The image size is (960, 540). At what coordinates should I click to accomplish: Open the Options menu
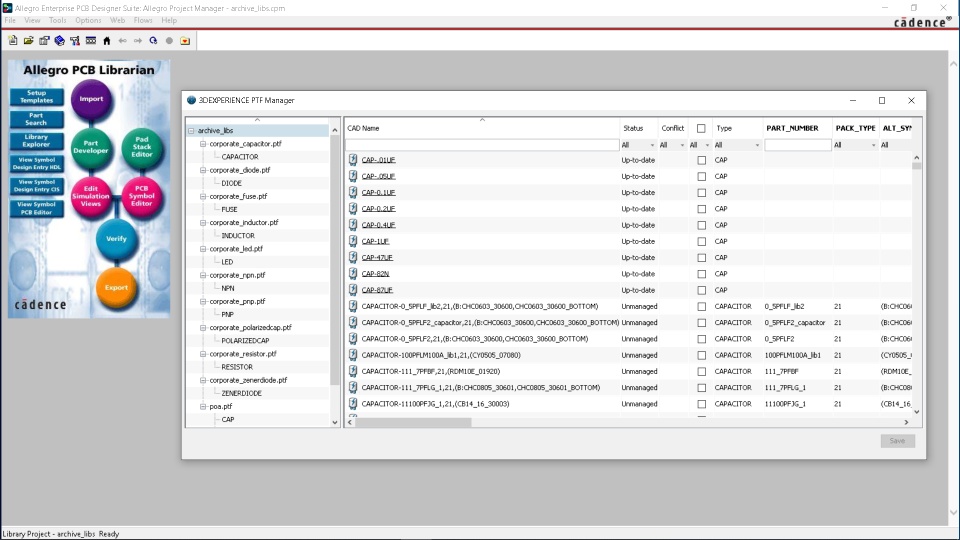pyautogui.click(x=88, y=20)
